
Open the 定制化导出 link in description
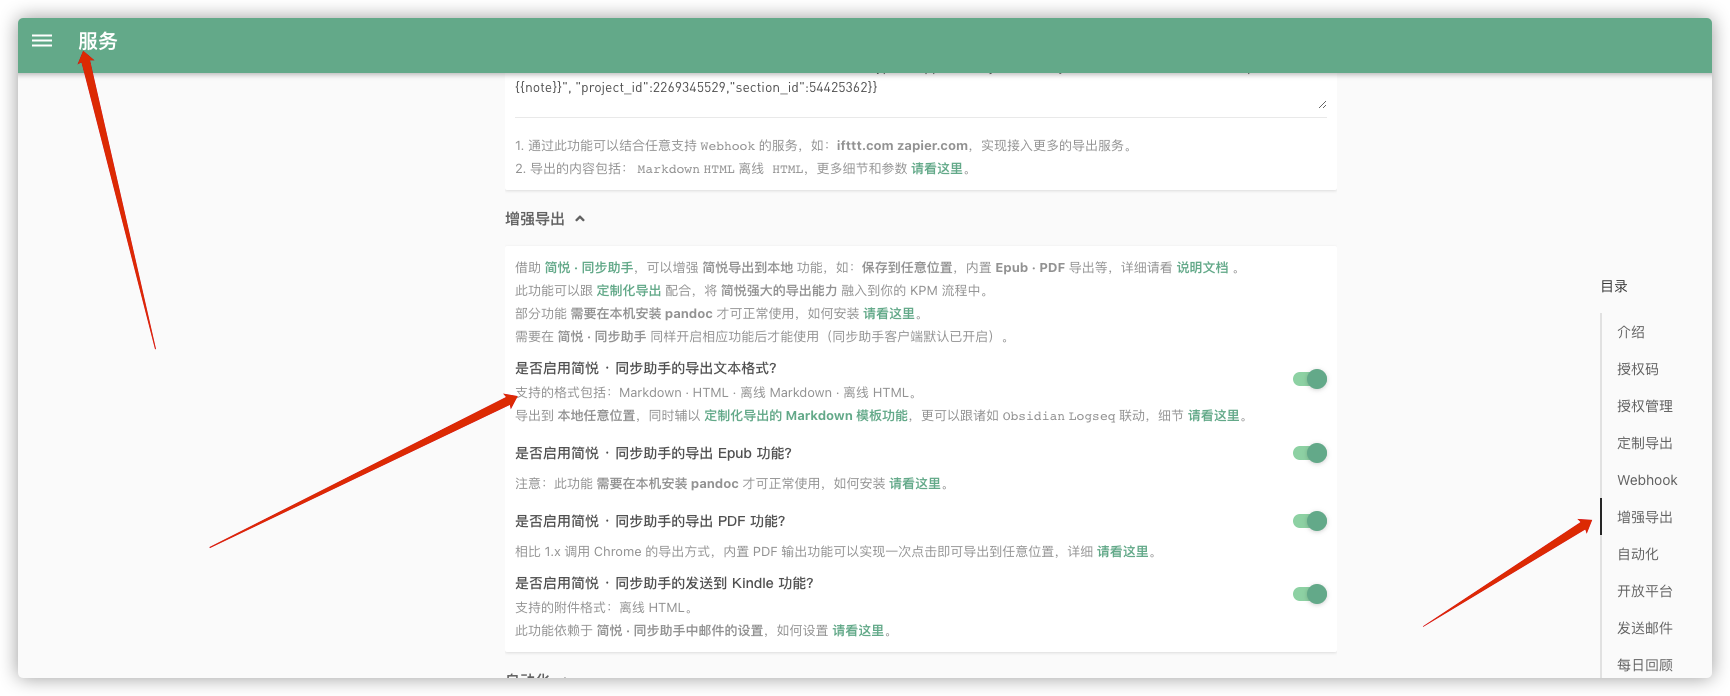(x=629, y=290)
